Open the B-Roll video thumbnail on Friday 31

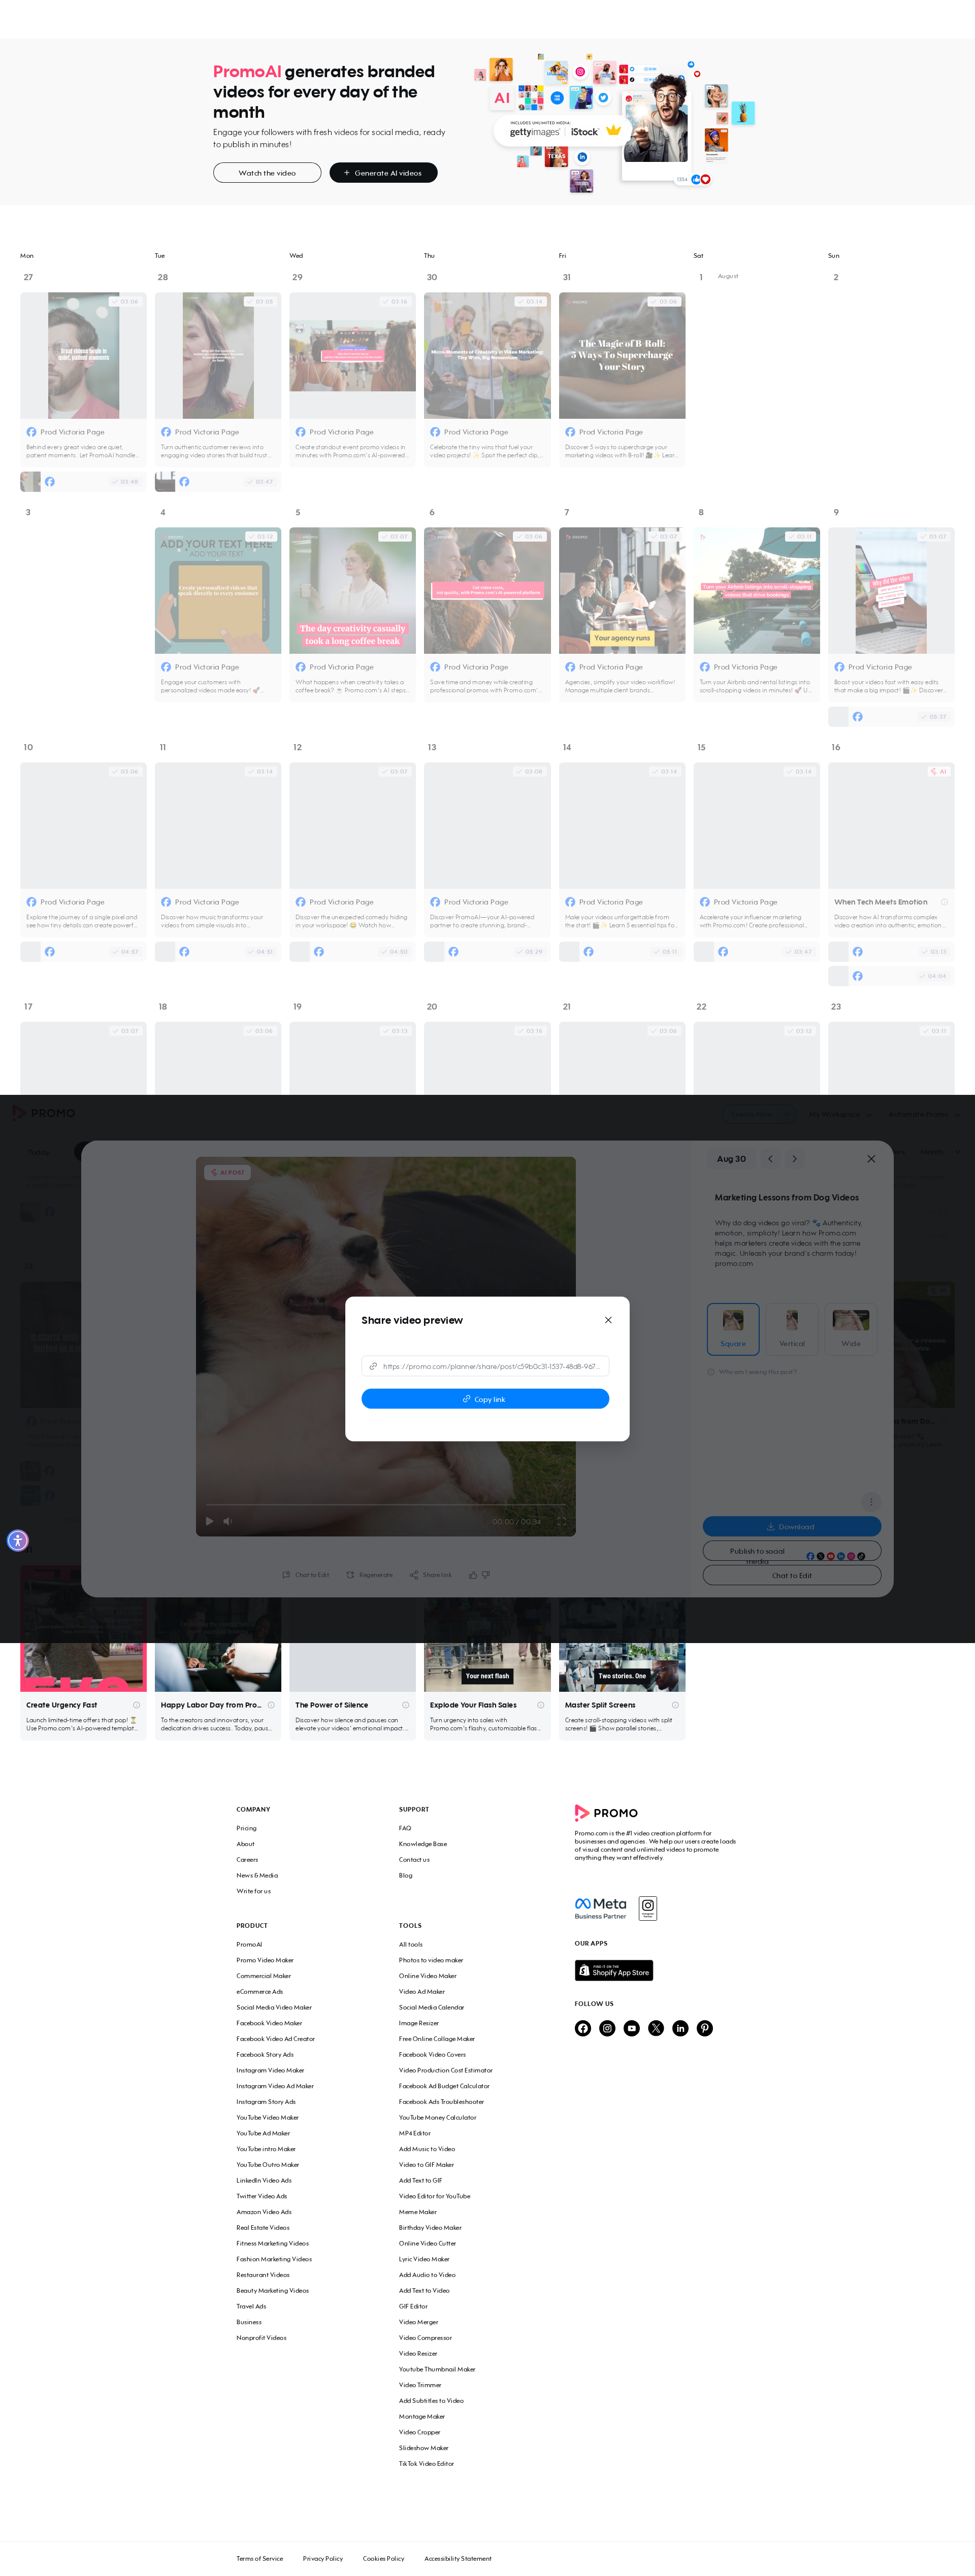point(622,355)
